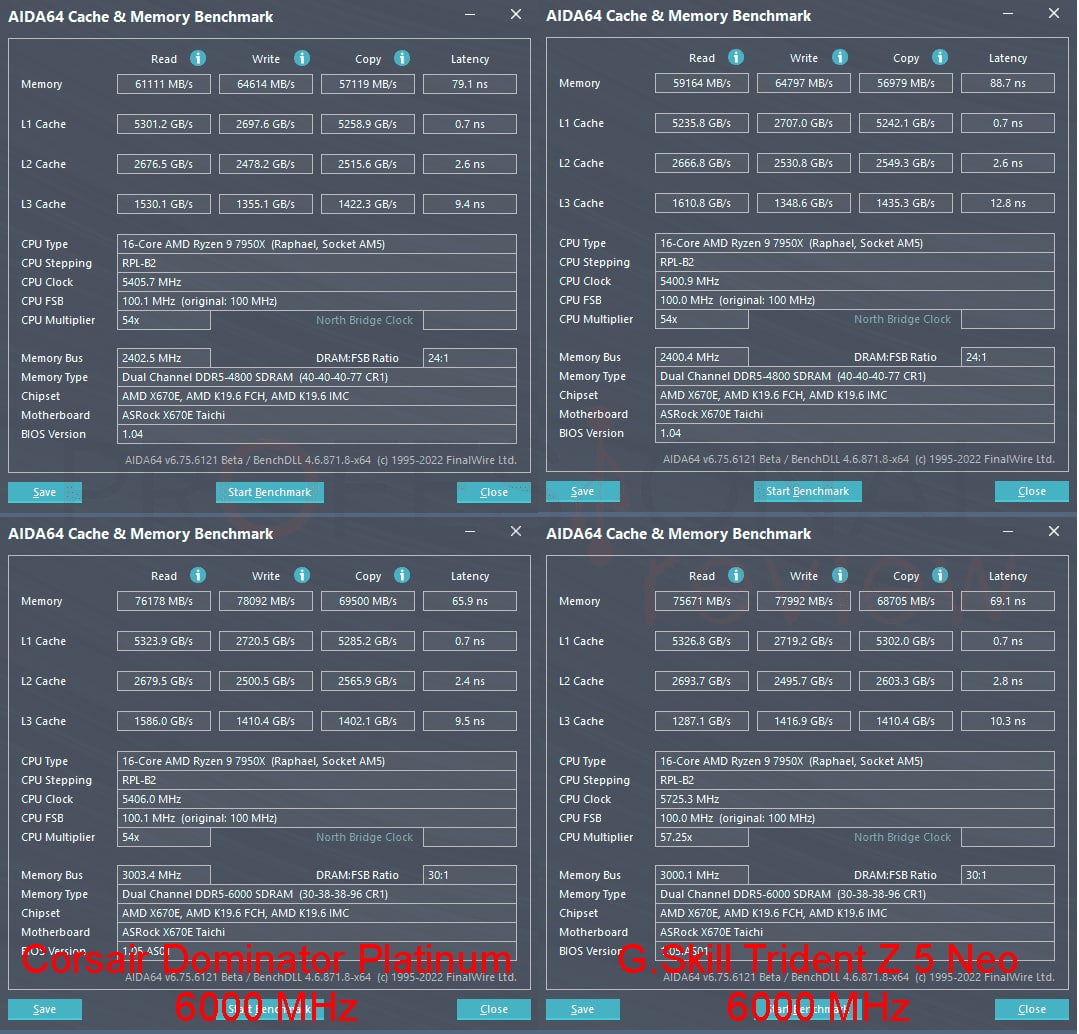Click Copy info icon in 59164 MB/s window
1079x1034 pixels.
click(x=940, y=57)
